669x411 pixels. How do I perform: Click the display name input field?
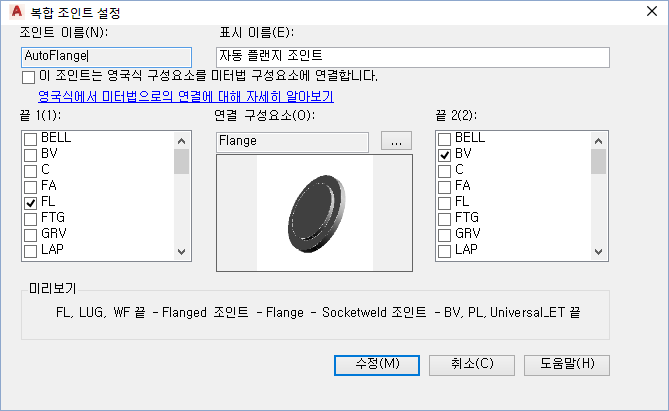pyautogui.click(x=412, y=57)
